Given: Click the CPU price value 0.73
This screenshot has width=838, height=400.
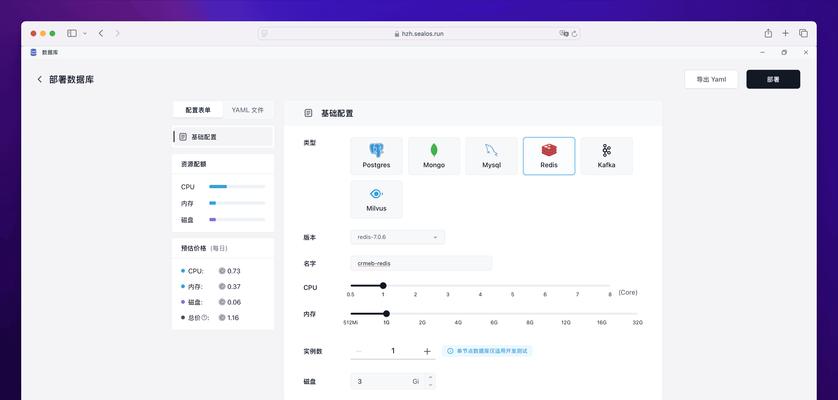Looking at the screenshot, I should [x=234, y=271].
